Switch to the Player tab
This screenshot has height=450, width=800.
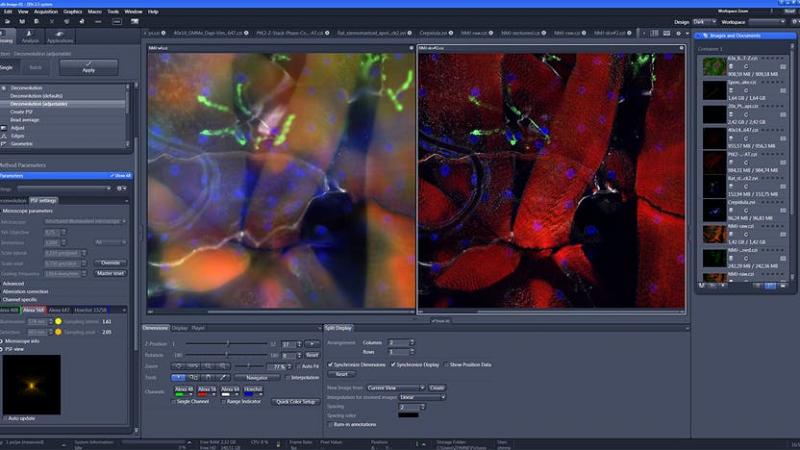pos(198,328)
